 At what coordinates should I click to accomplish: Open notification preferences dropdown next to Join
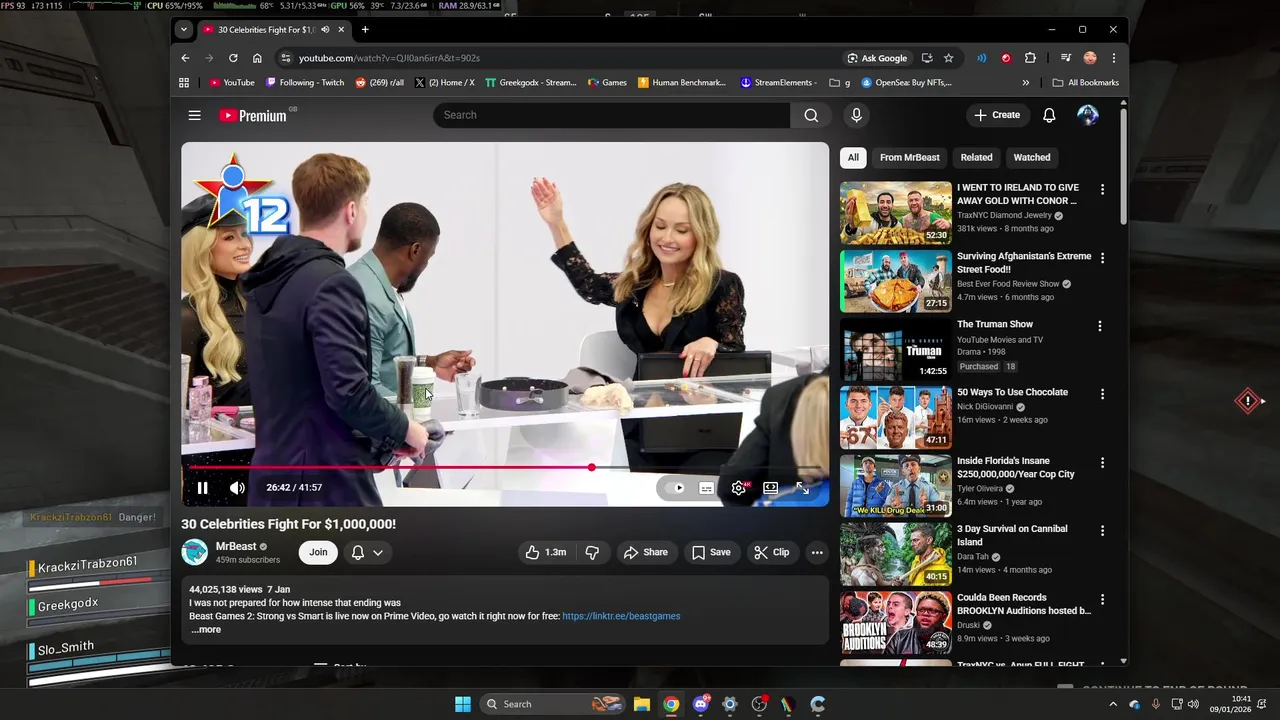(x=367, y=552)
